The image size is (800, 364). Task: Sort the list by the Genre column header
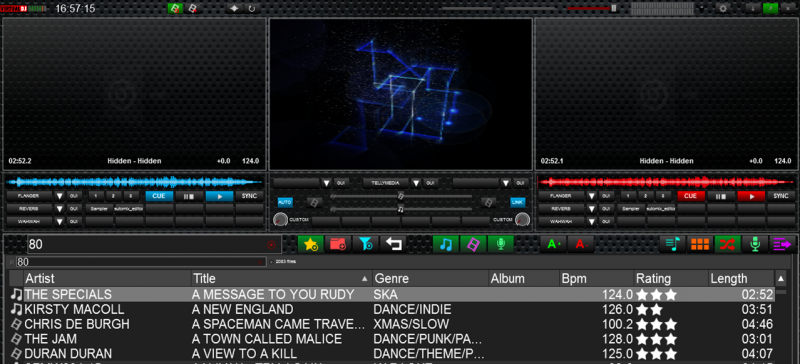[430, 279]
